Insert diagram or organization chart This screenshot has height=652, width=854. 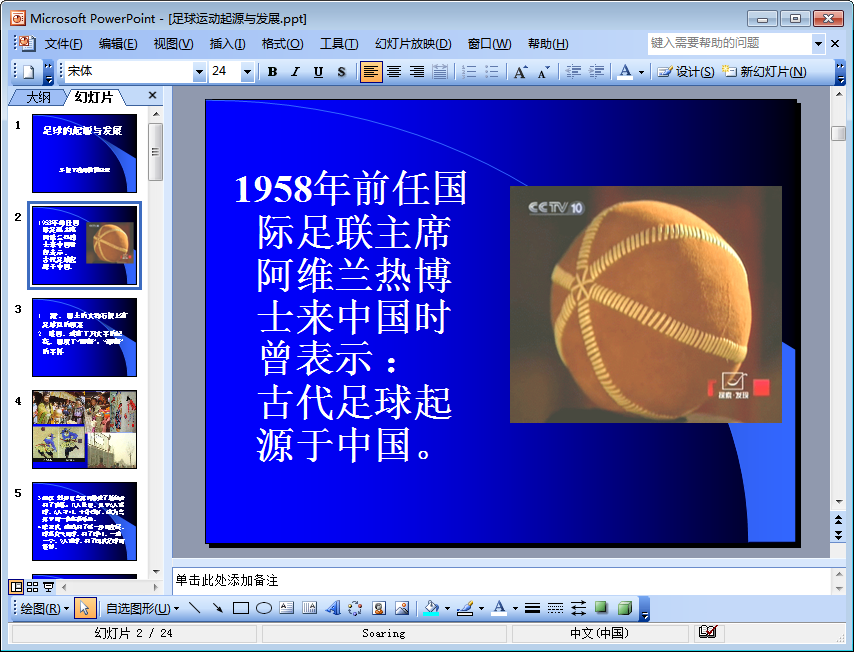355,608
